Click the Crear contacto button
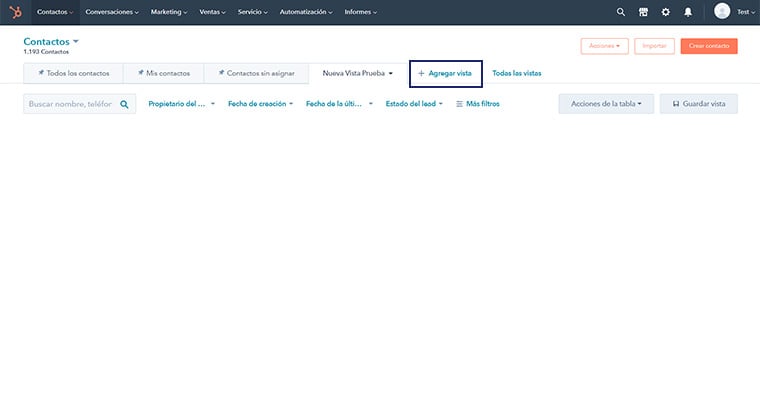The width and height of the screenshot is (760, 420). pos(708,46)
